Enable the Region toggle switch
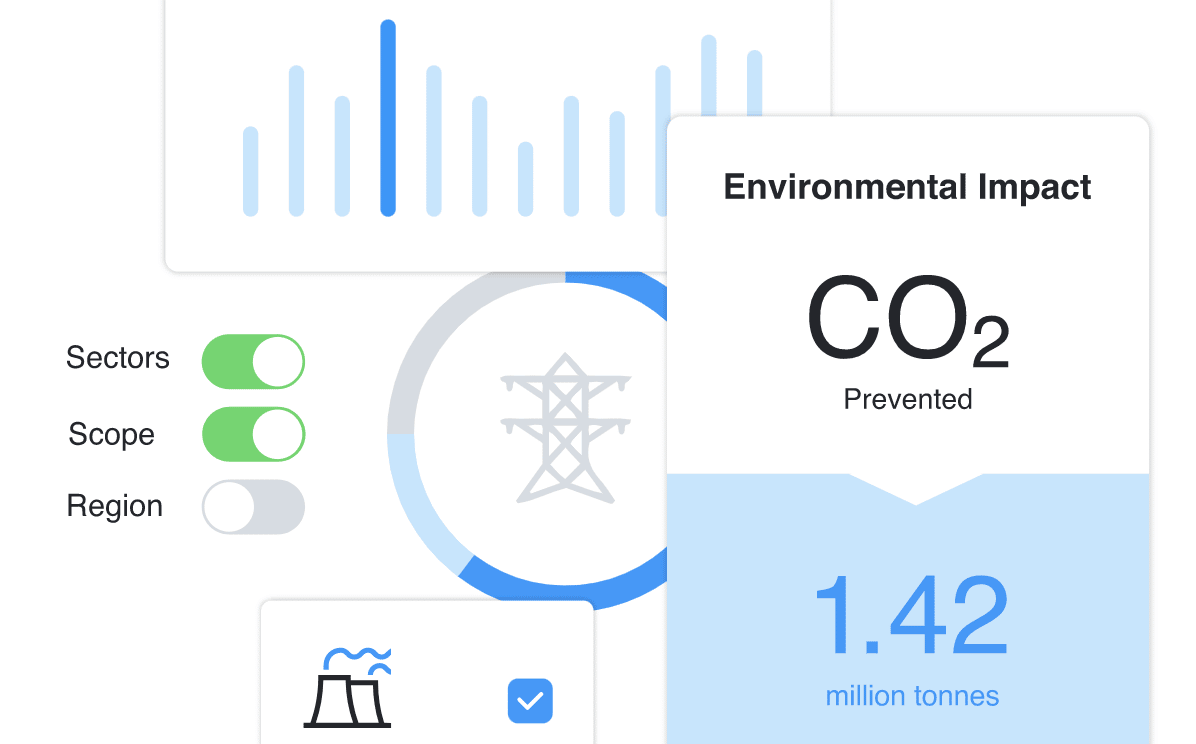This screenshot has height=744, width=1196. tap(253, 507)
